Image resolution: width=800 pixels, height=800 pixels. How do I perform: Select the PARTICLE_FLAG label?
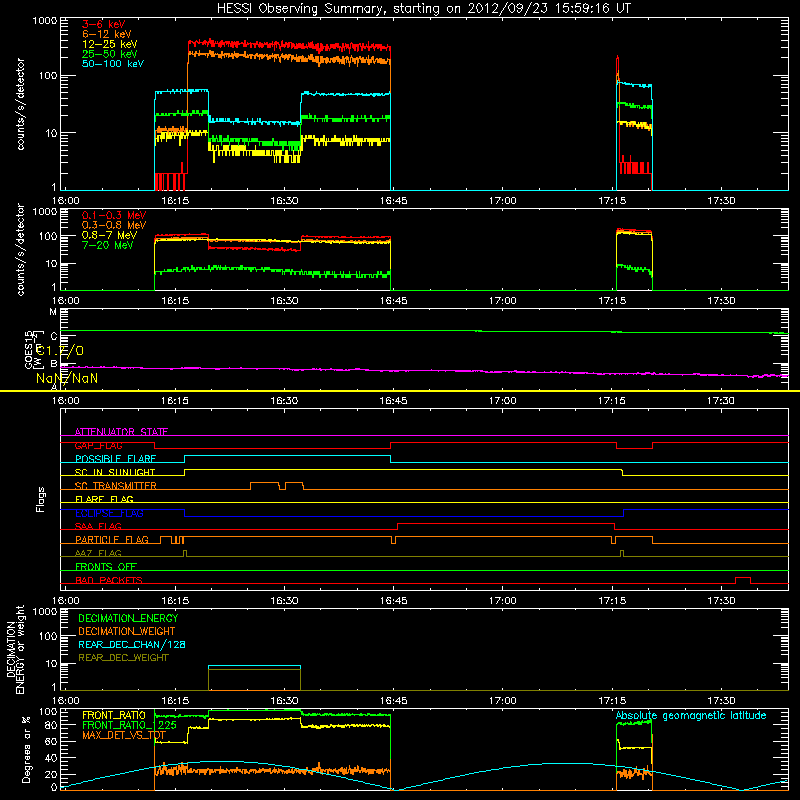tap(112, 539)
